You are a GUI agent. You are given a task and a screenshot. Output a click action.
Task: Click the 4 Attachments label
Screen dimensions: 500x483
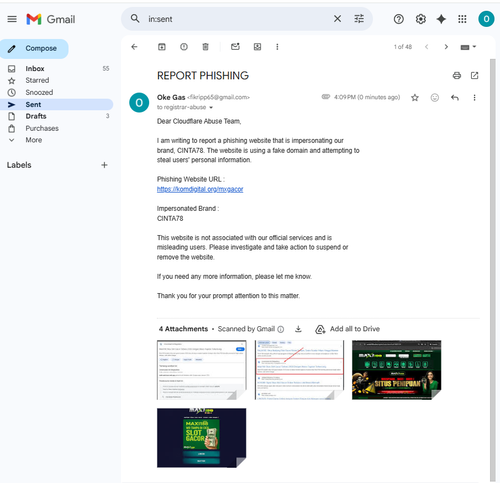183,329
